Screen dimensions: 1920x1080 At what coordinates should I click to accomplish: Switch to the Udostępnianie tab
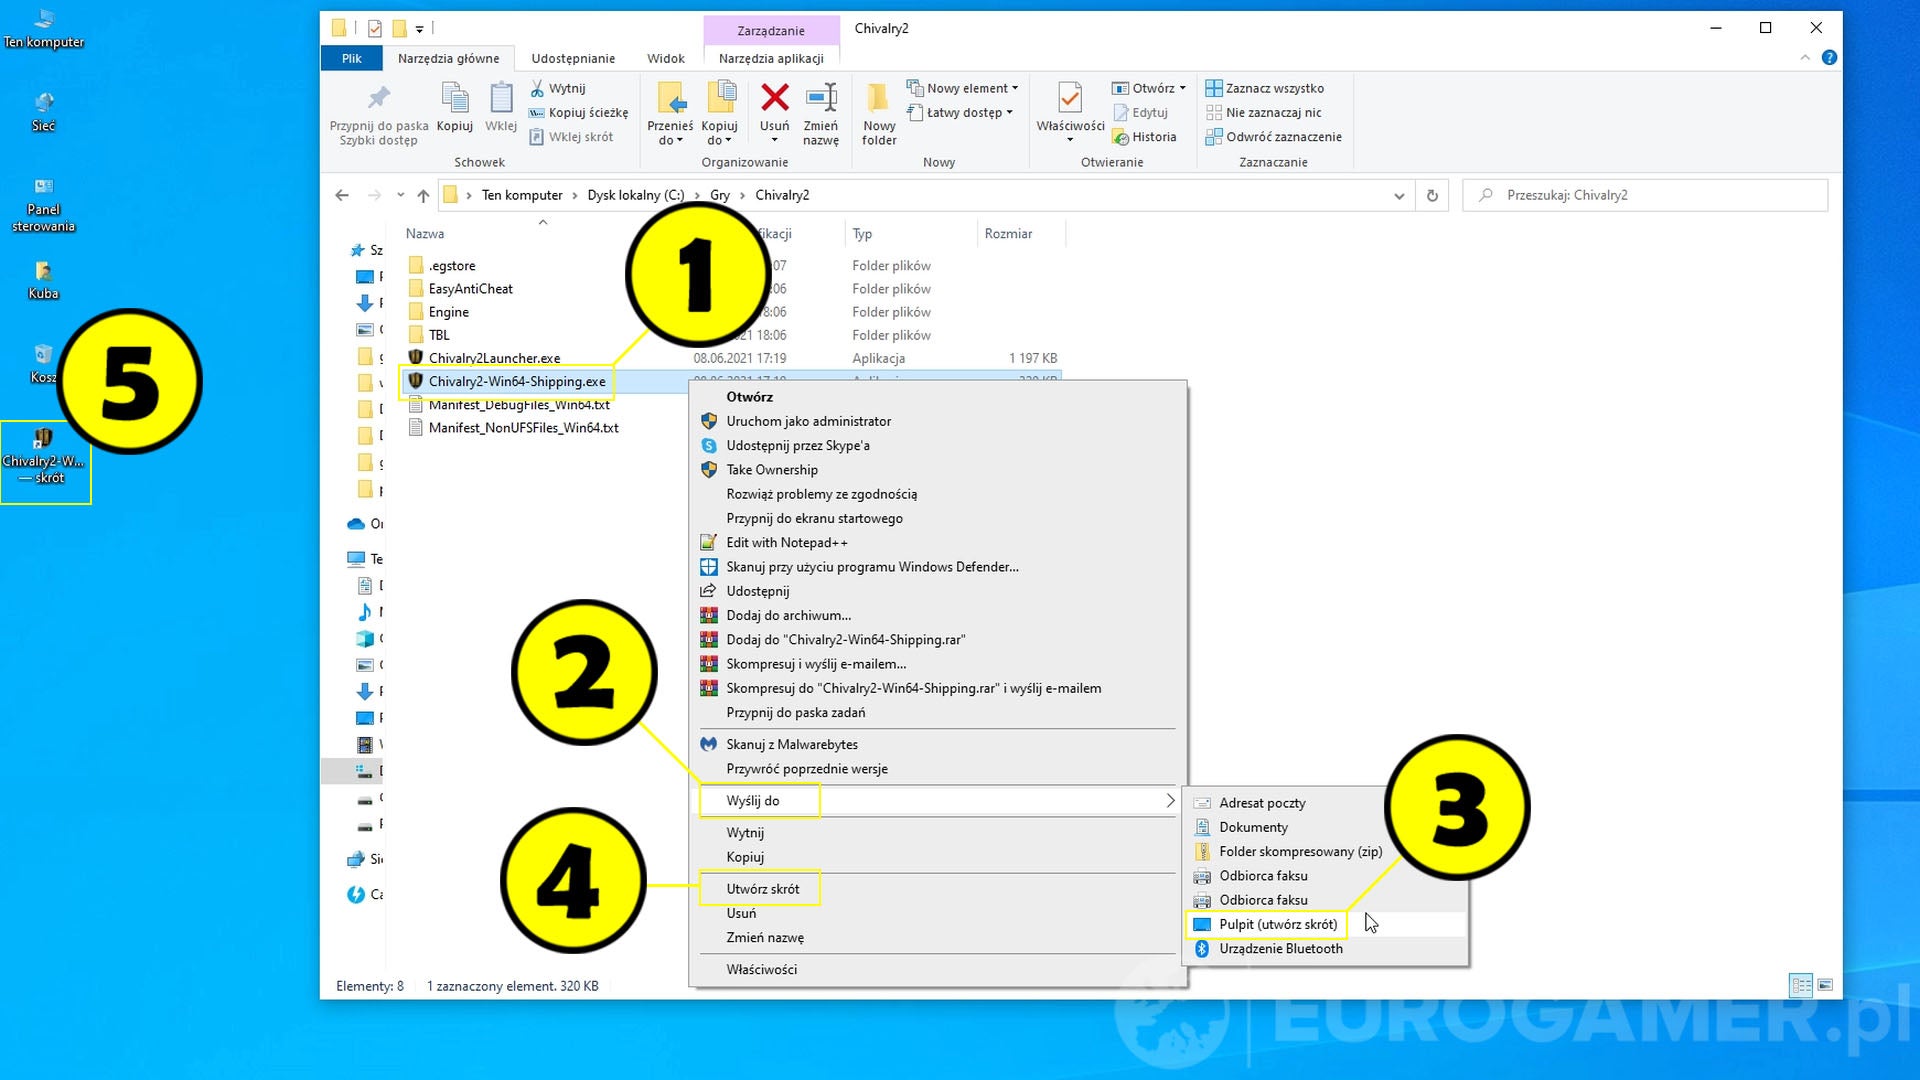click(573, 58)
